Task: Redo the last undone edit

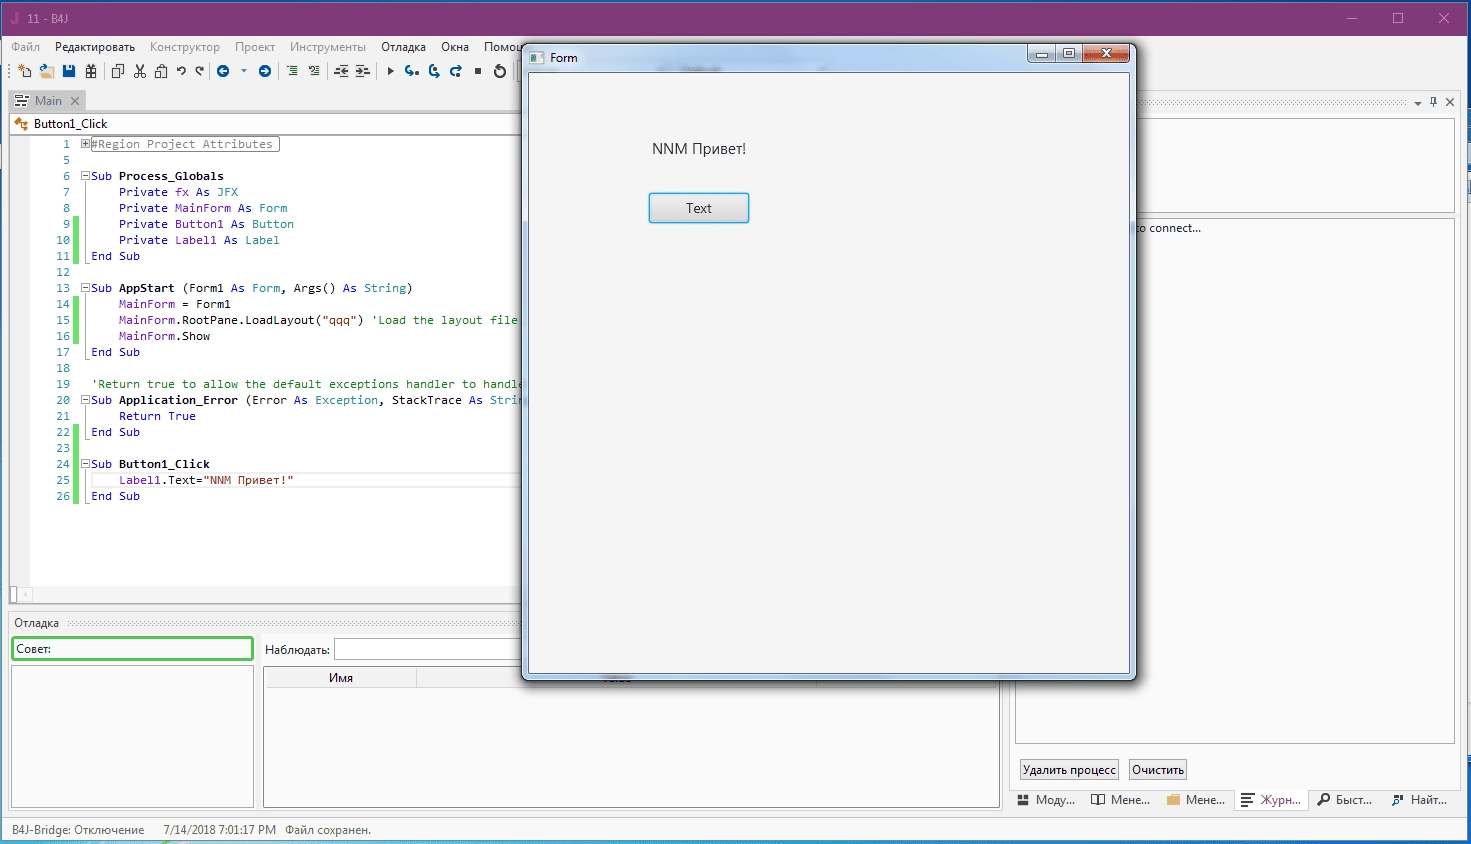Action: pyautogui.click(x=200, y=71)
